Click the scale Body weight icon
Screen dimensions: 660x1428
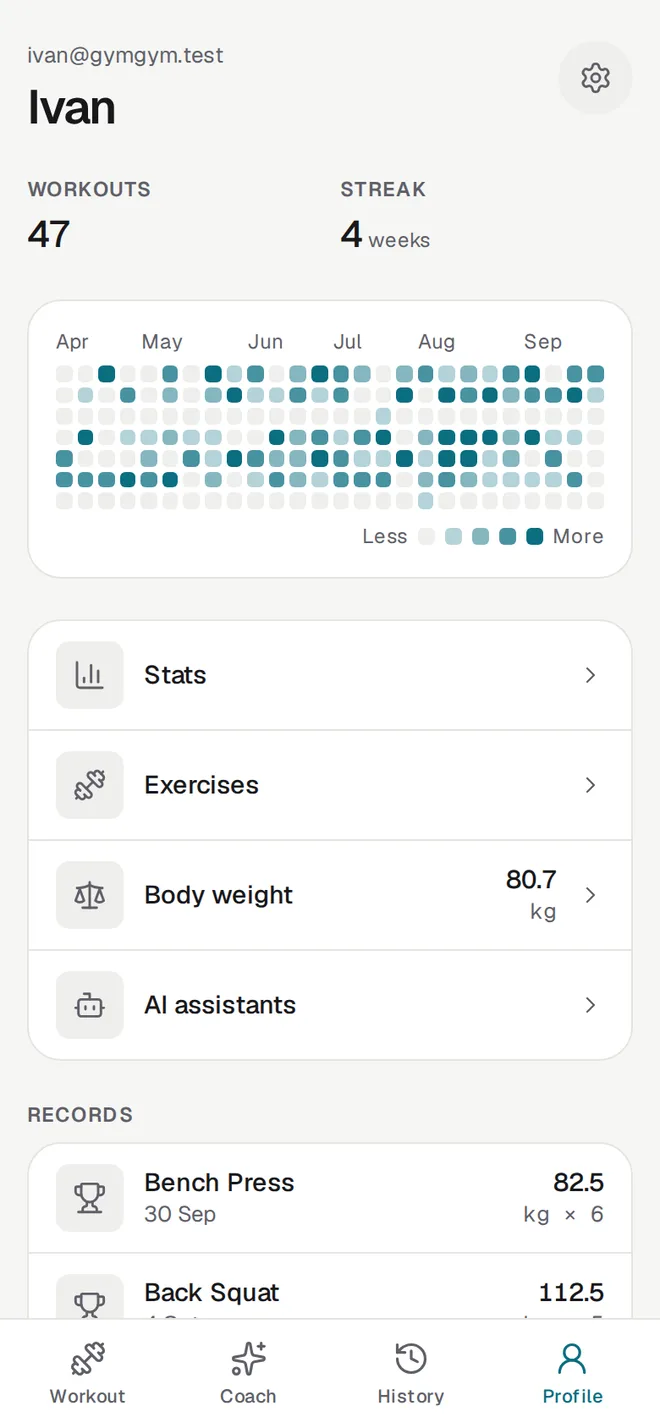coord(90,895)
